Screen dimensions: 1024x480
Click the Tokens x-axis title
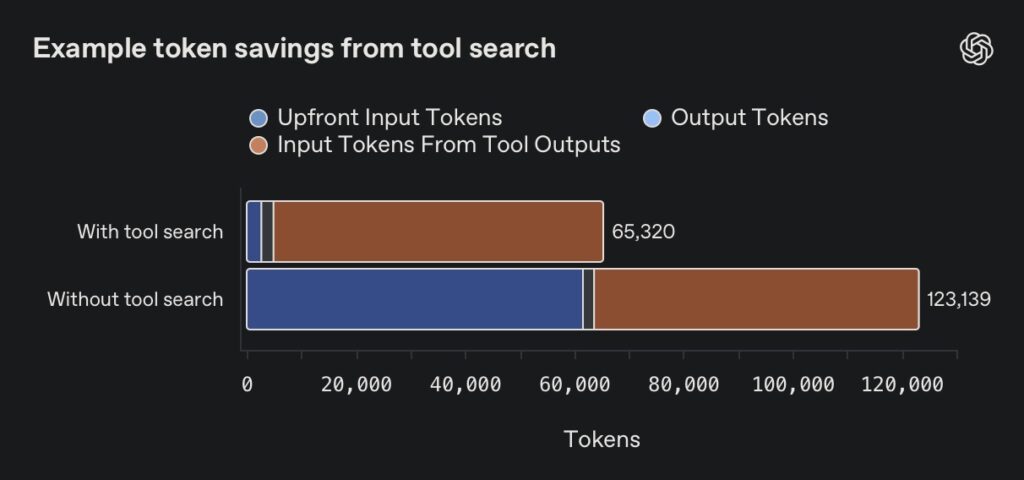click(602, 439)
